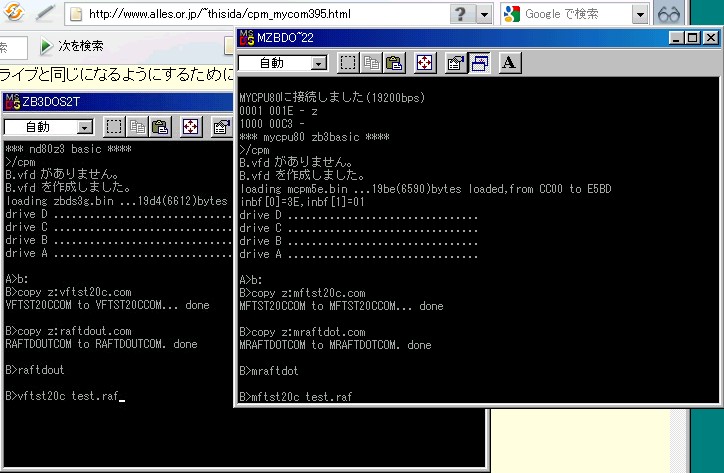Click the Google search field
The height and width of the screenshot is (473, 724).
tap(577, 14)
